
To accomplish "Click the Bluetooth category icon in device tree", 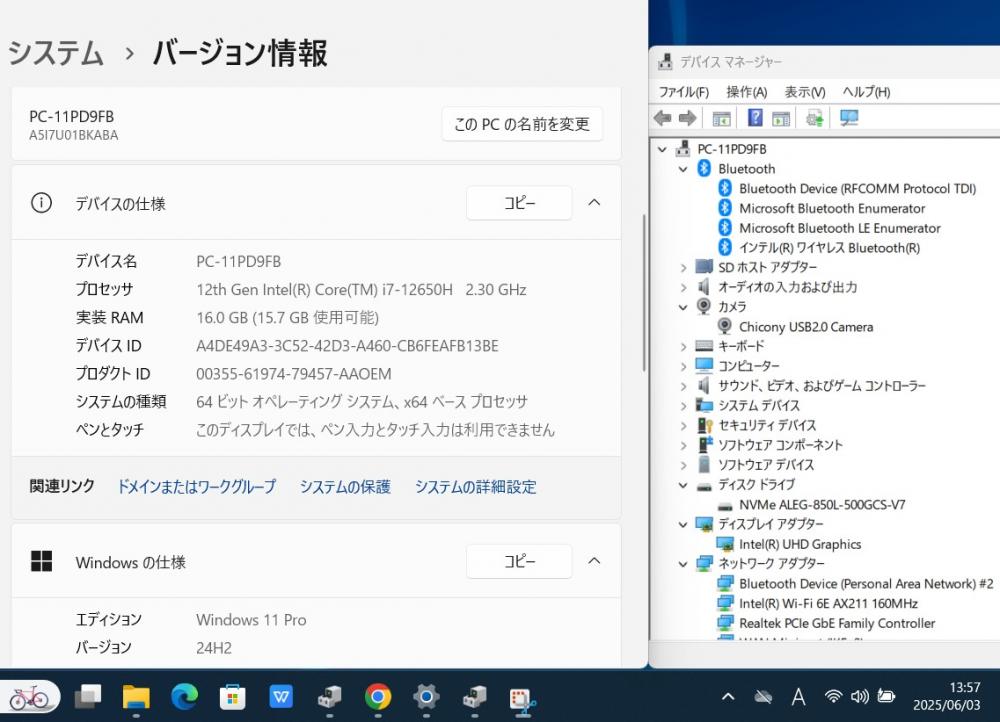I will 704,168.
